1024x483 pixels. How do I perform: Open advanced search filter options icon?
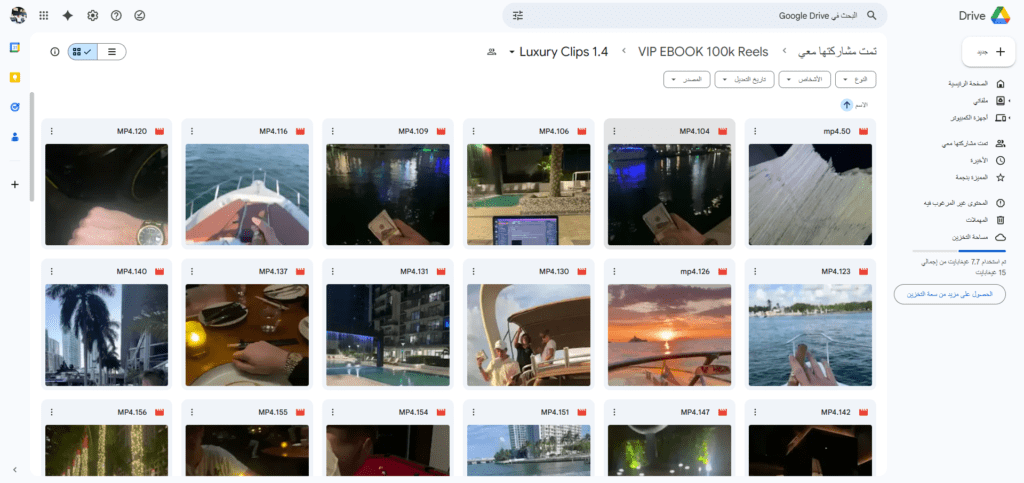pyautogui.click(x=518, y=16)
